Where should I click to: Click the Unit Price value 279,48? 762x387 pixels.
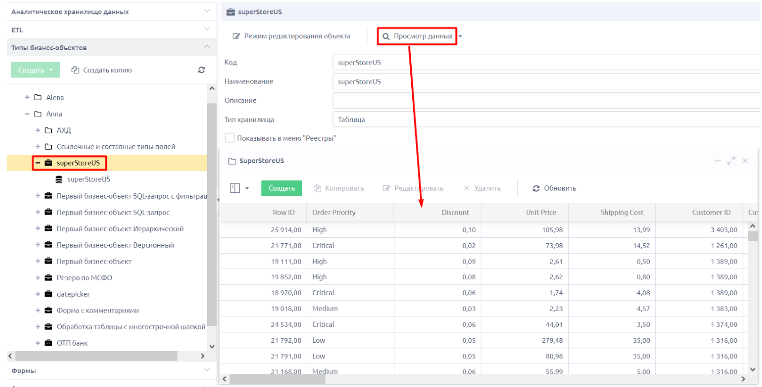[552, 340]
